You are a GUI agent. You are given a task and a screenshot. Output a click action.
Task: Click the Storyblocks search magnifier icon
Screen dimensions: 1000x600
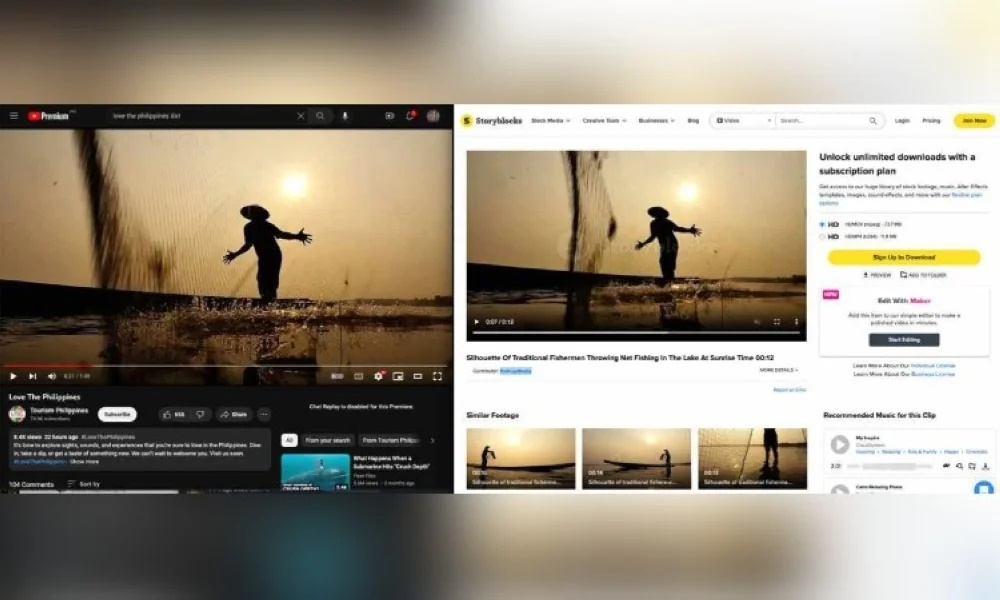(872, 120)
